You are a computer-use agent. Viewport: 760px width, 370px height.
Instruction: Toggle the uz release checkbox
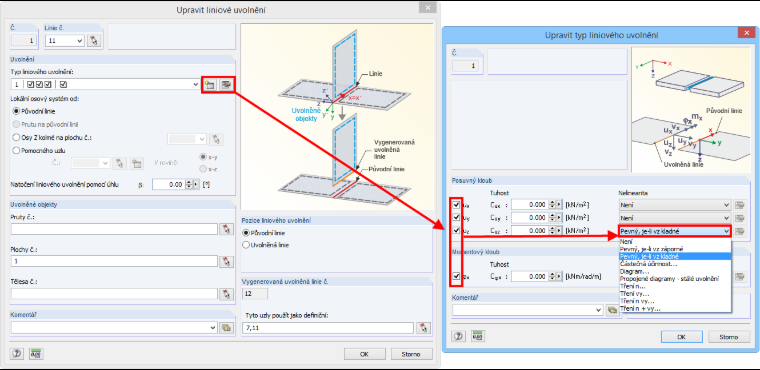click(457, 231)
